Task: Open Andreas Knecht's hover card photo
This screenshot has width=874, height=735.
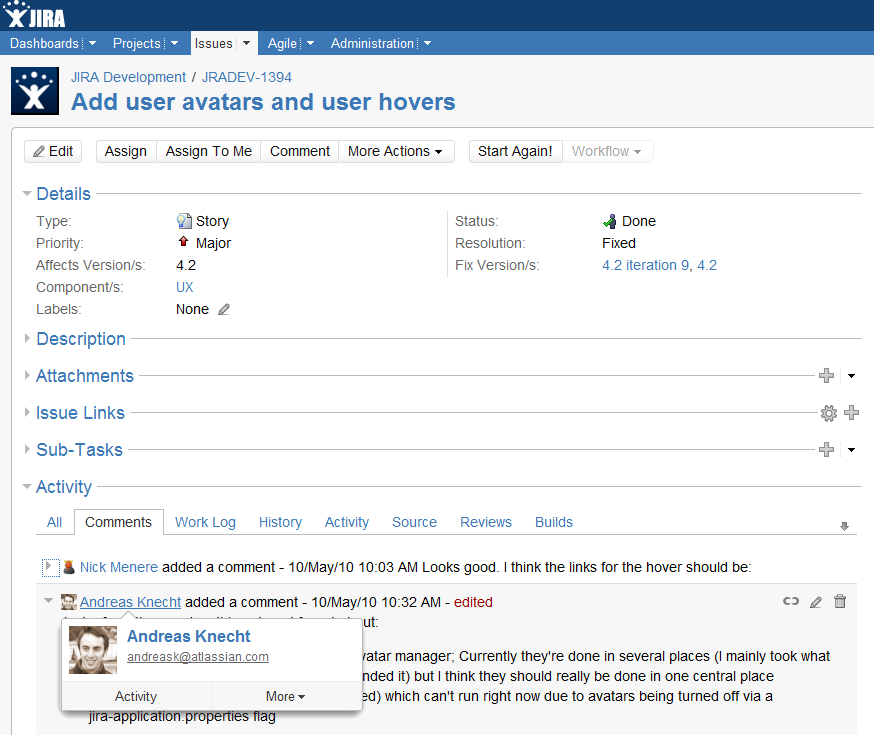Action: click(93, 650)
